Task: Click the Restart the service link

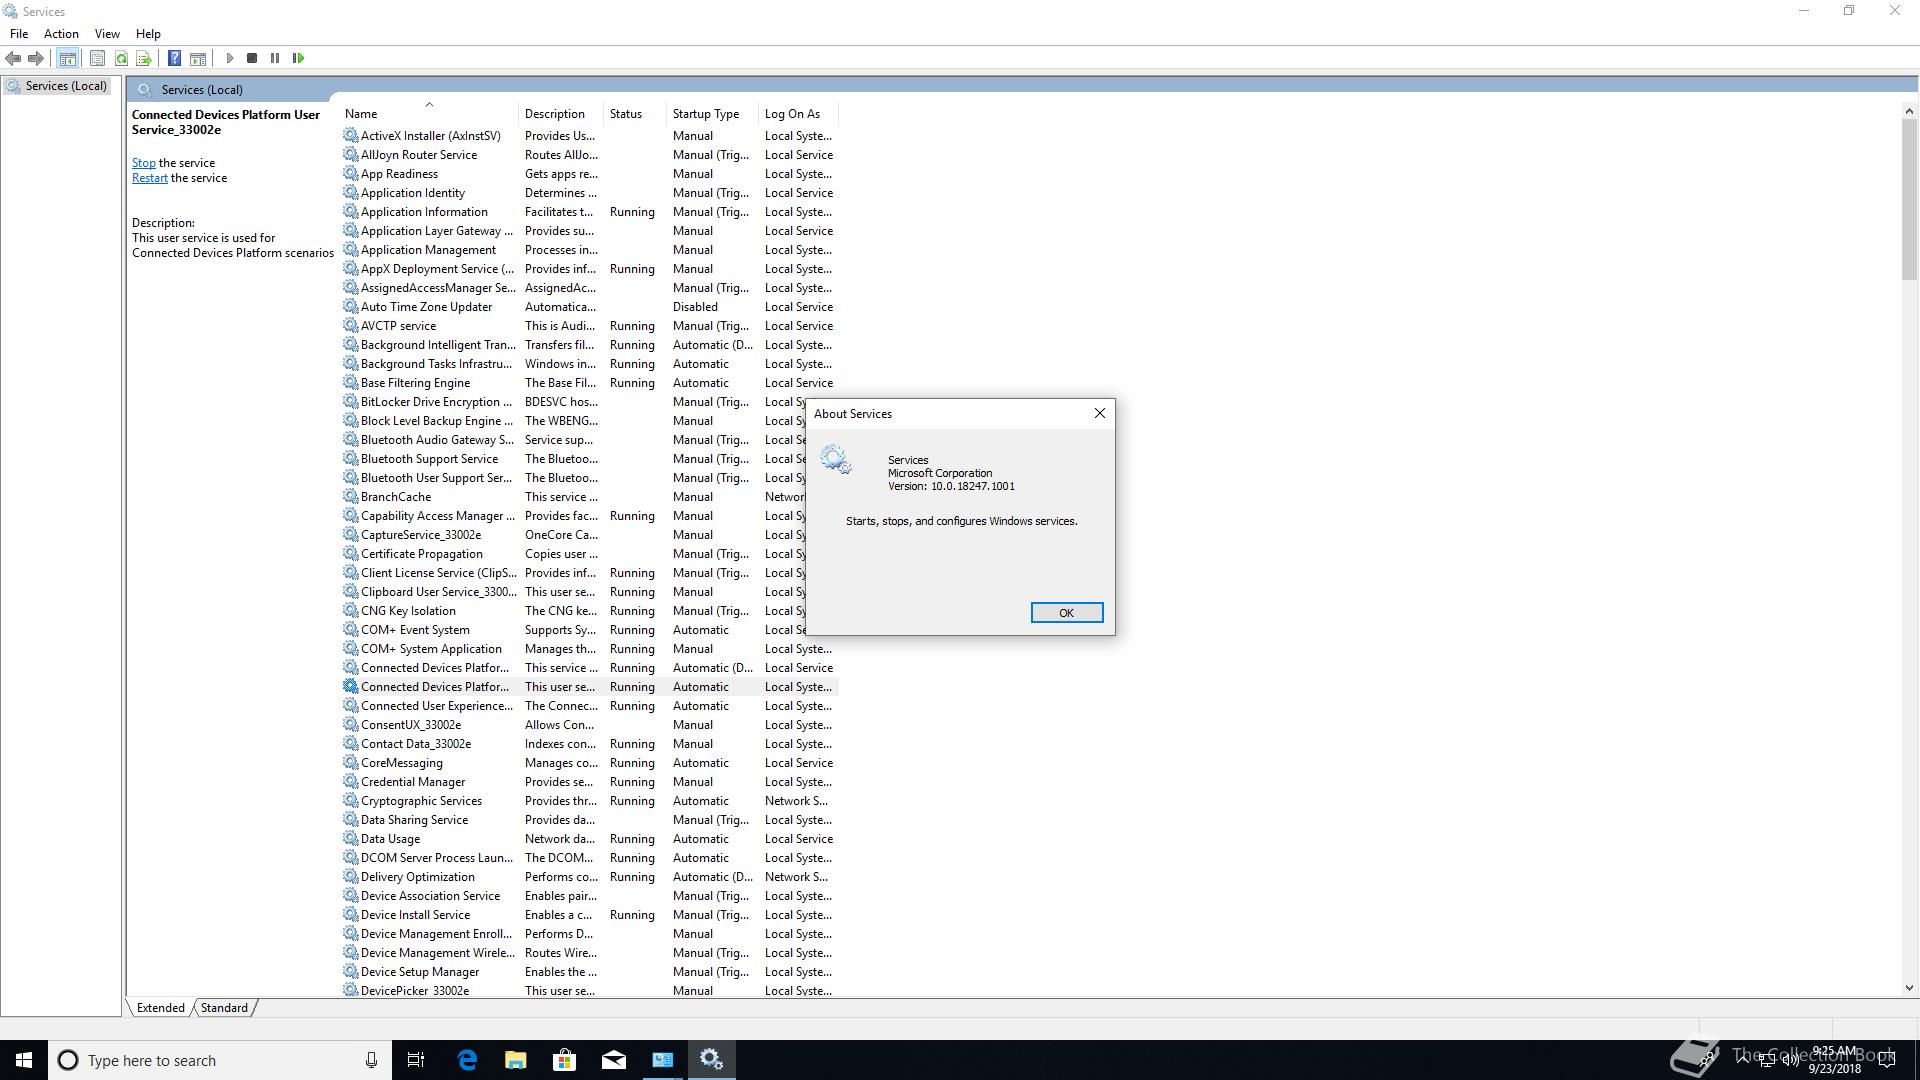Action: point(149,178)
